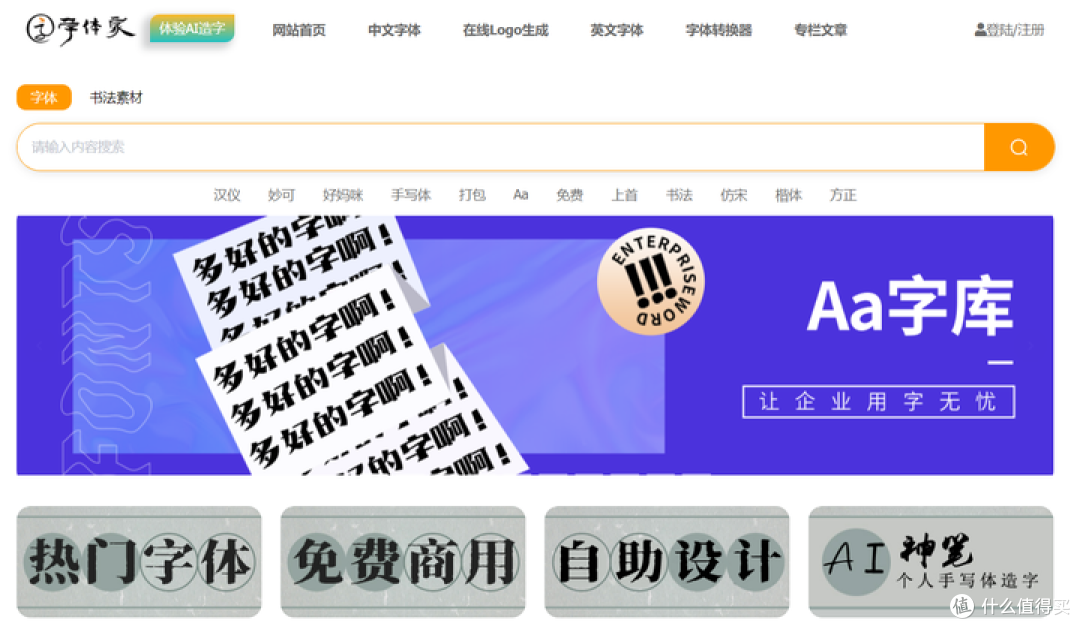Open the 体验AI造字 button

[192, 28]
